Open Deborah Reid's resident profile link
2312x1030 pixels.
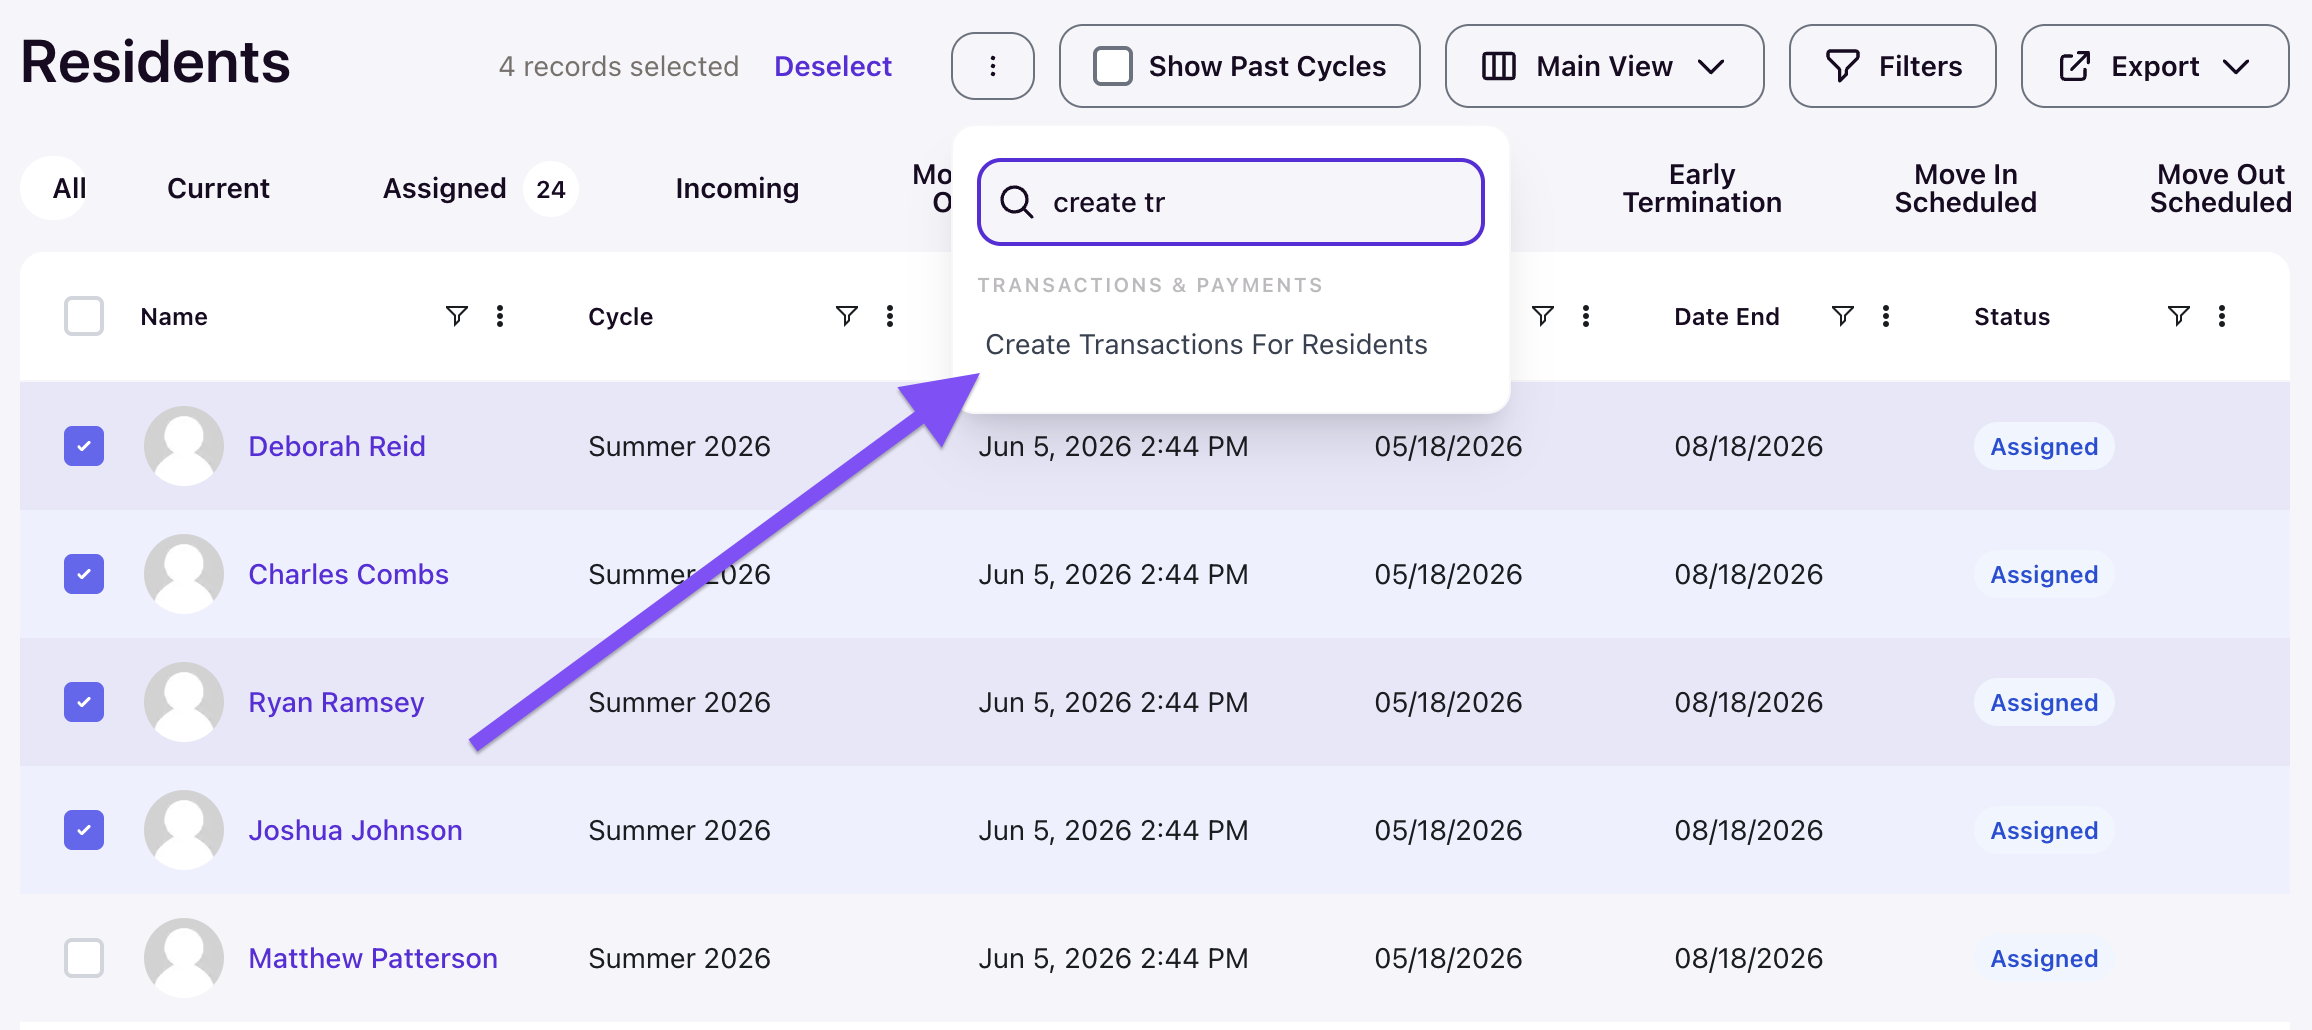coord(337,446)
